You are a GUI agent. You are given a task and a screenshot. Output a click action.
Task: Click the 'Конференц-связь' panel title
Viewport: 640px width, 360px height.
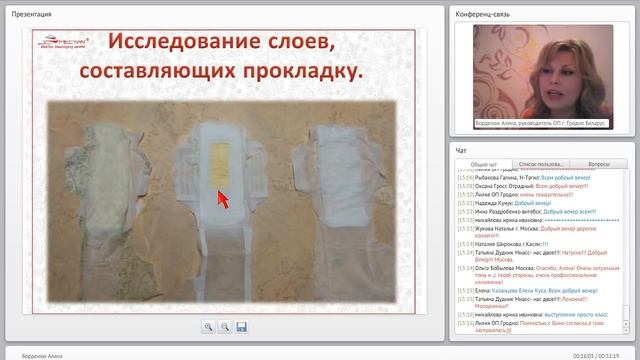(482, 14)
